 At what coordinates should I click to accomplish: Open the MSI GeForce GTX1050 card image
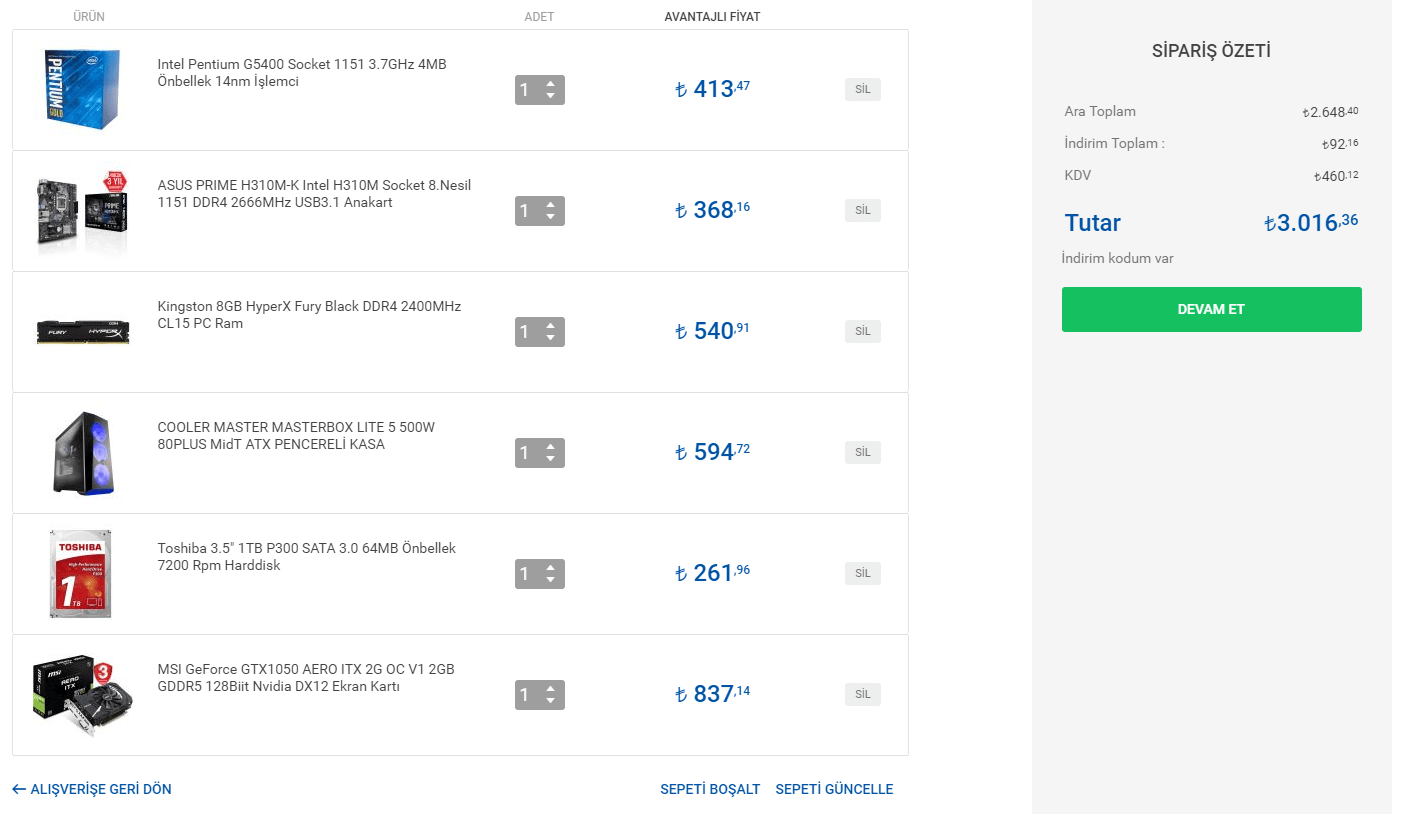click(x=82, y=694)
